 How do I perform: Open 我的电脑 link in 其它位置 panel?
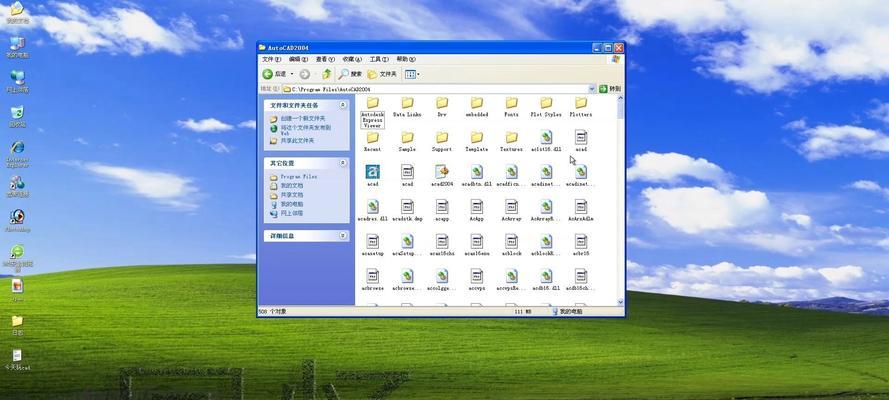(x=291, y=204)
